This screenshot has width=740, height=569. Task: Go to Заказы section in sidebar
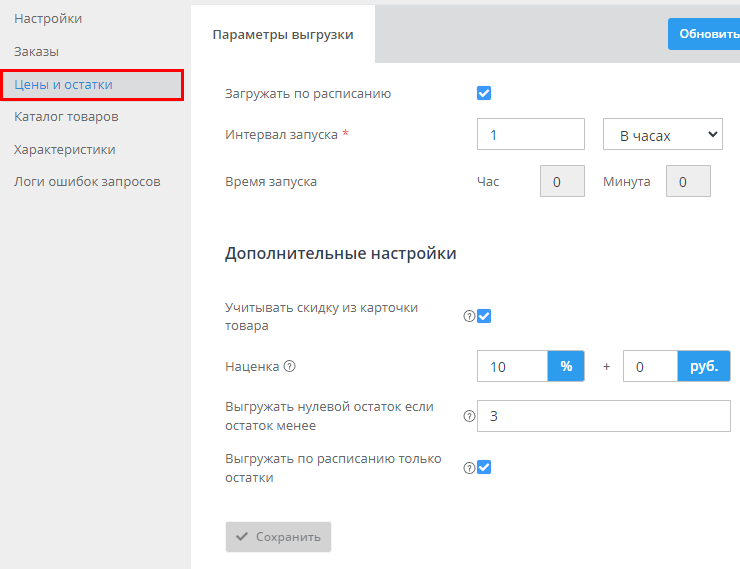click(36, 51)
